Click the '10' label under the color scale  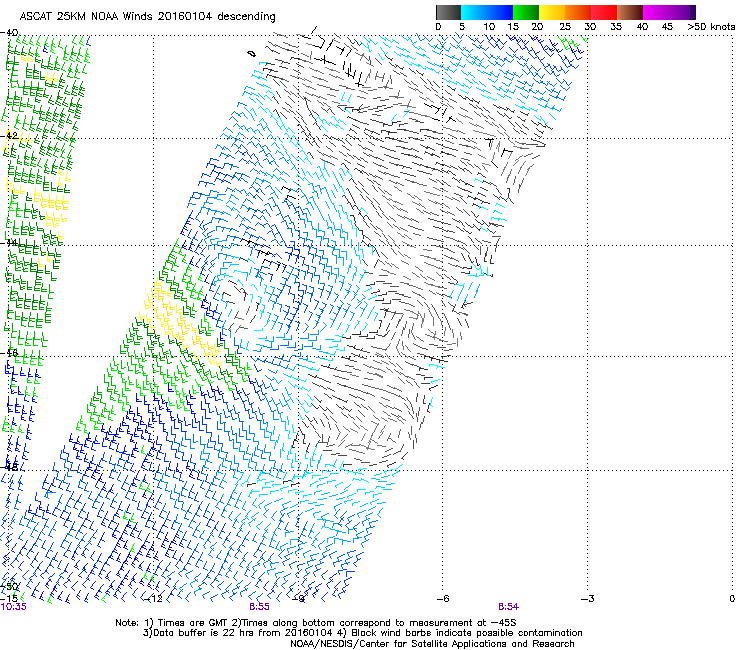pyautogui.click(x=489, y=26)
